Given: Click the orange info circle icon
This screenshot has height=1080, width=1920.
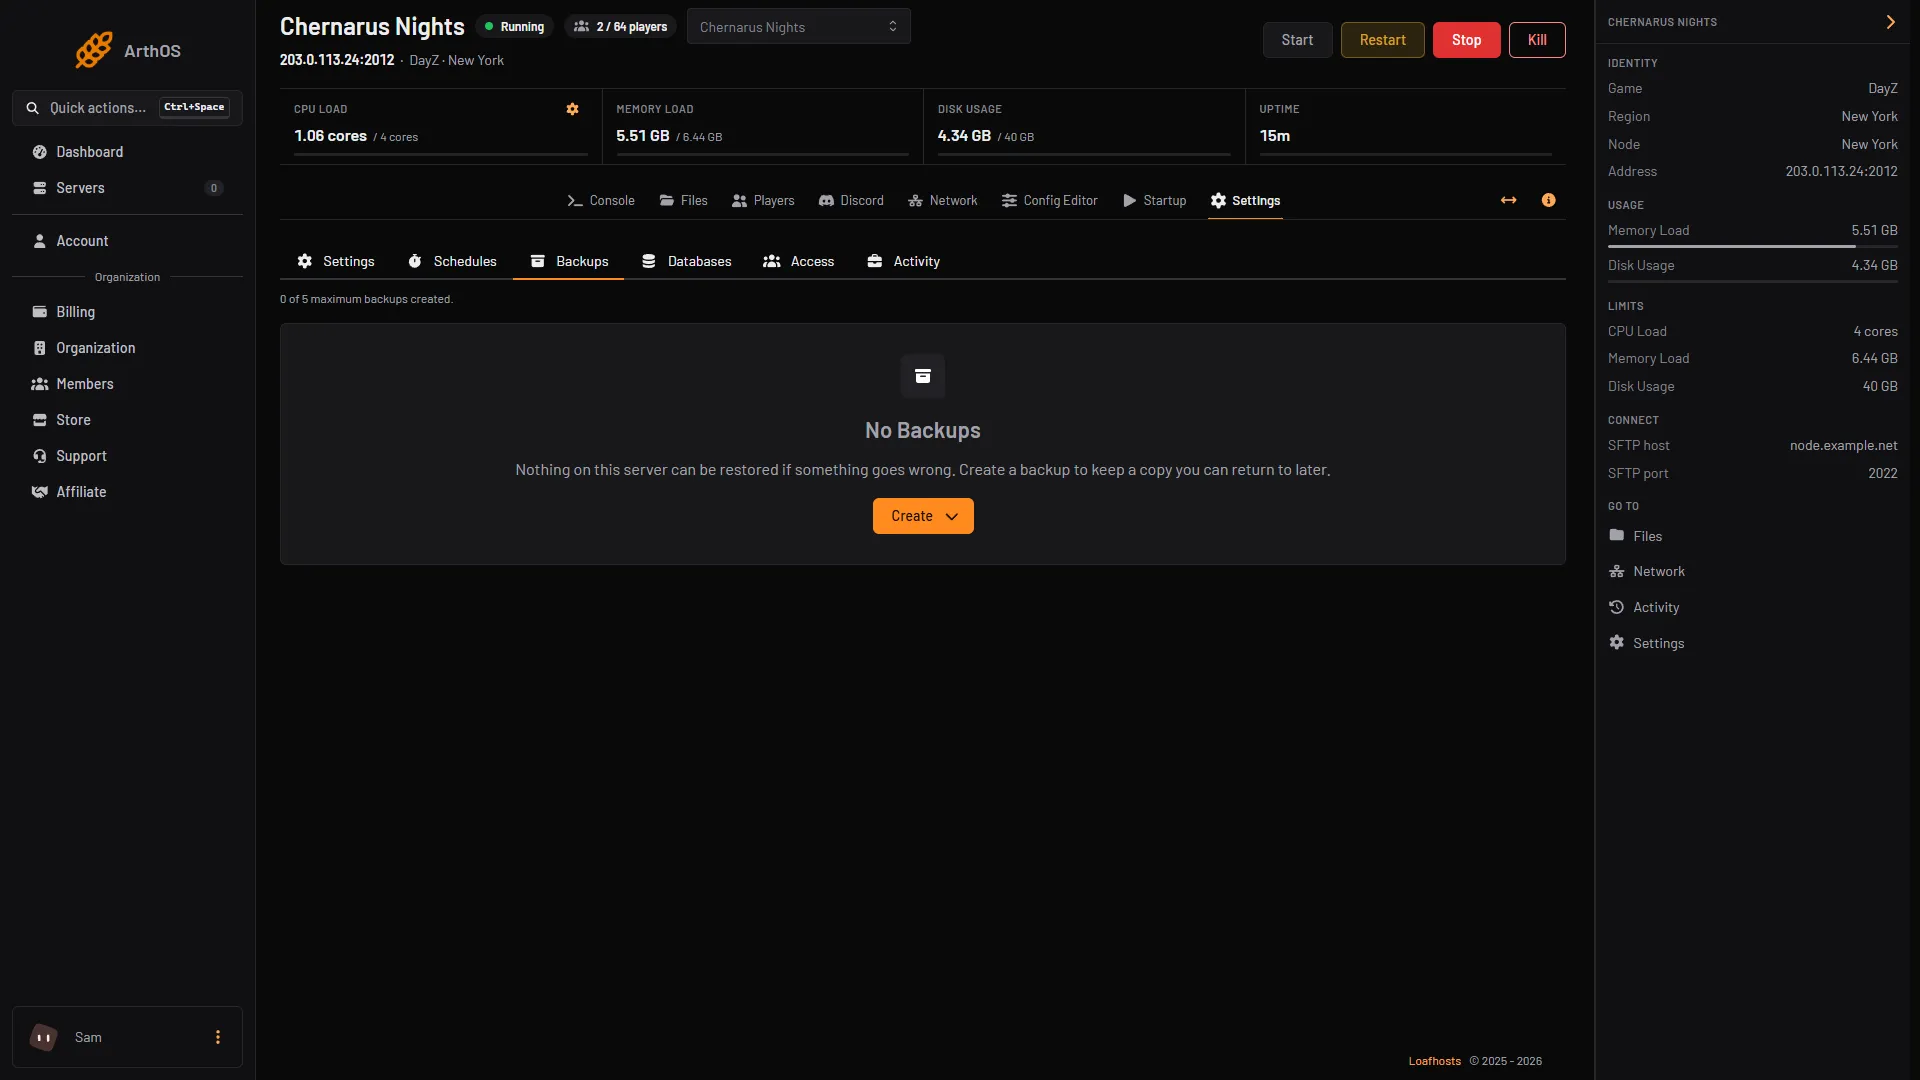Looking at the screenshot, I should (x=1548, y=200).
